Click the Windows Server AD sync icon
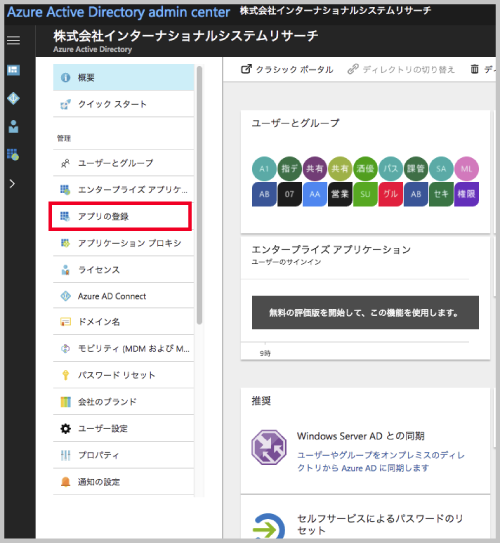 pyautogui.click(x=269, y=447)
